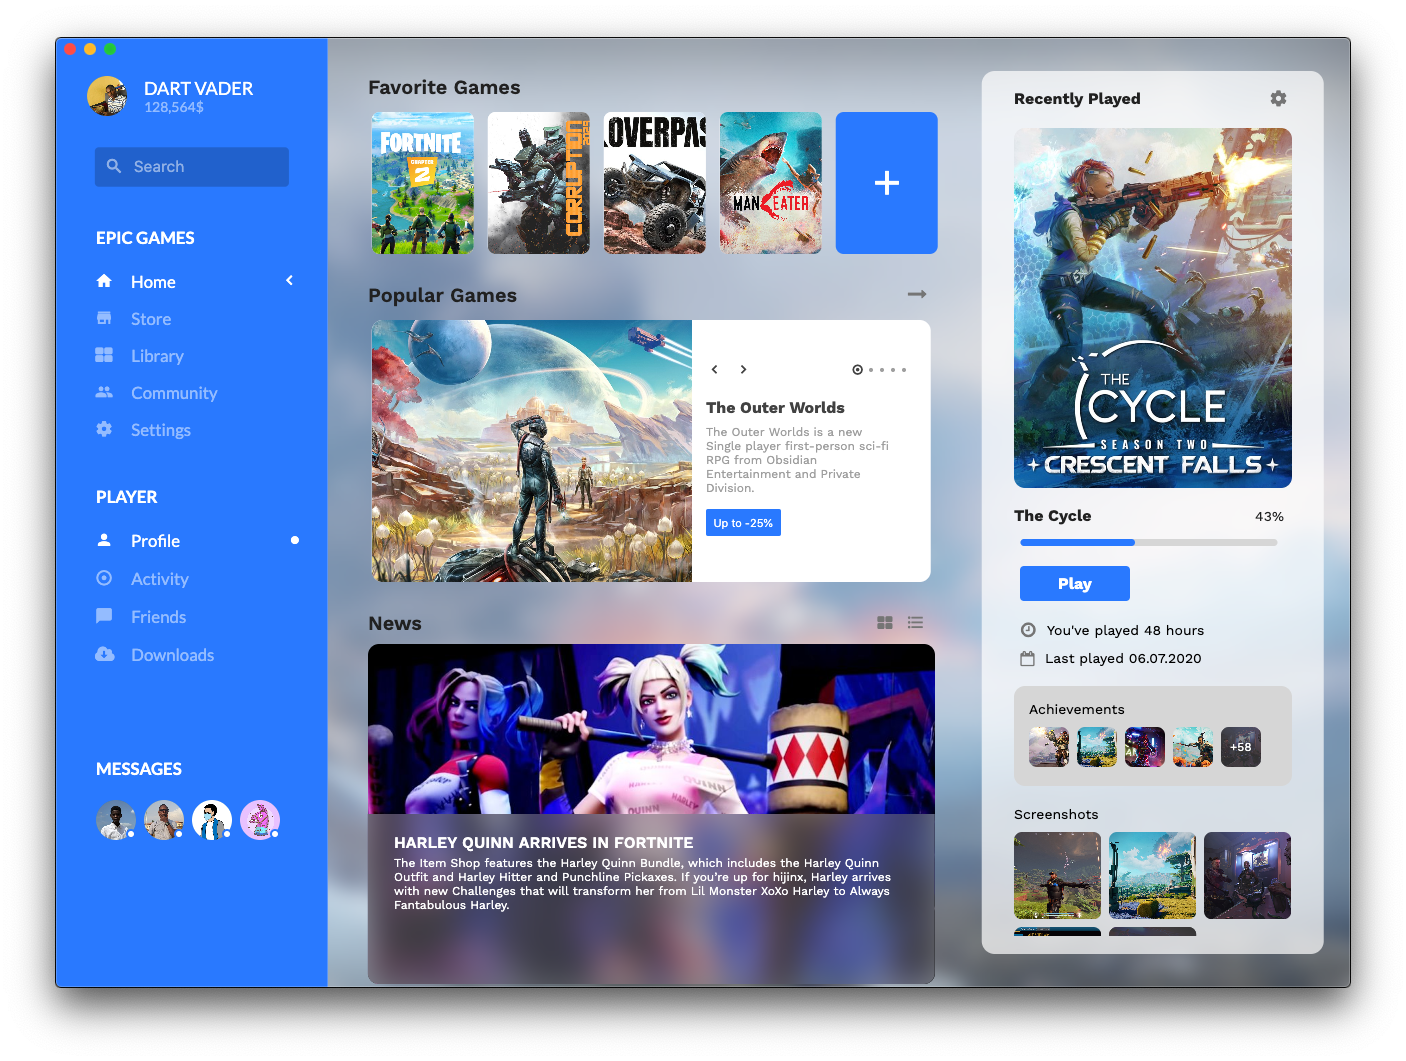Collapse Home menu chevron

[x=290, y=280]
